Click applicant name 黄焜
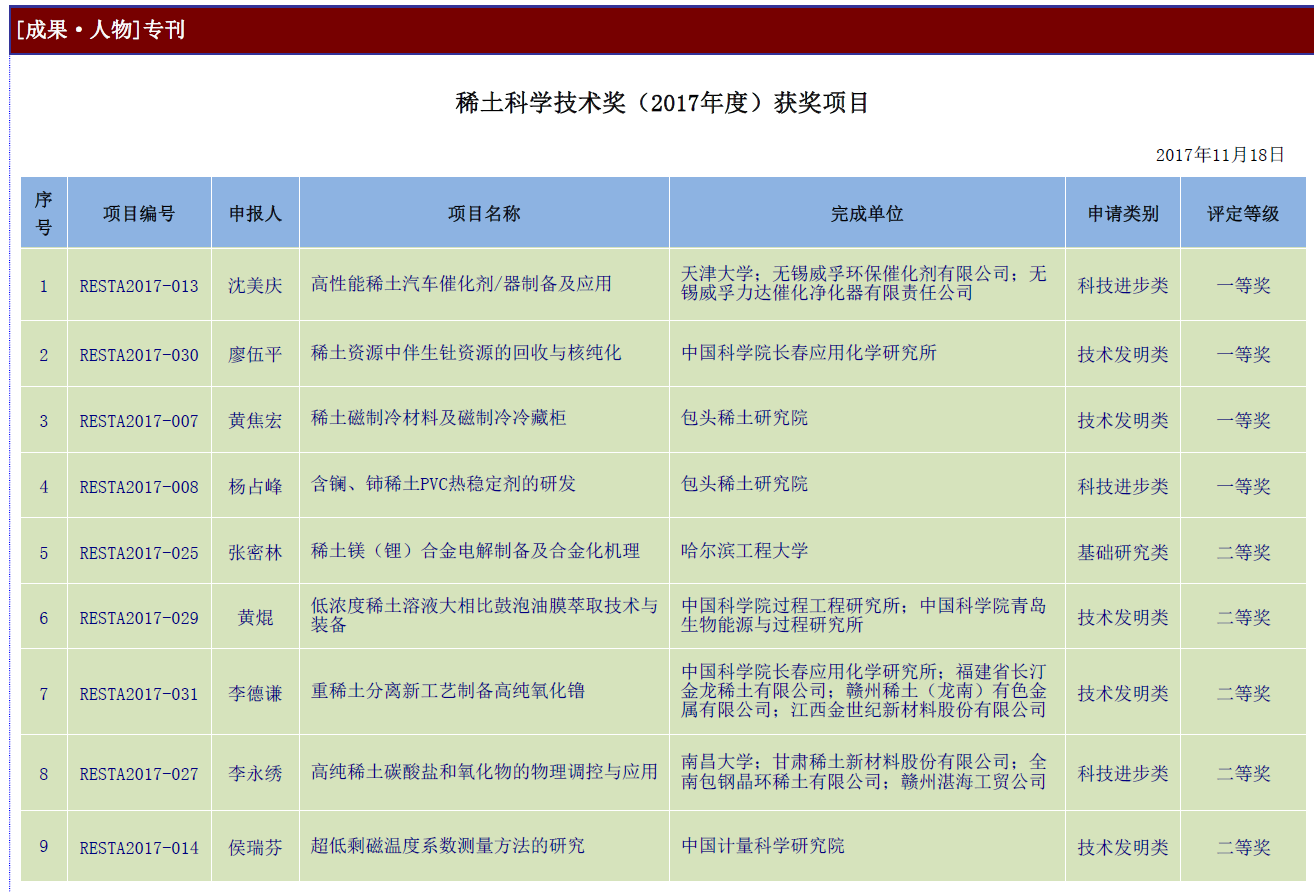Image resolution: width=1314 pixels, height=892 pixels. click(x=255, y=618)
